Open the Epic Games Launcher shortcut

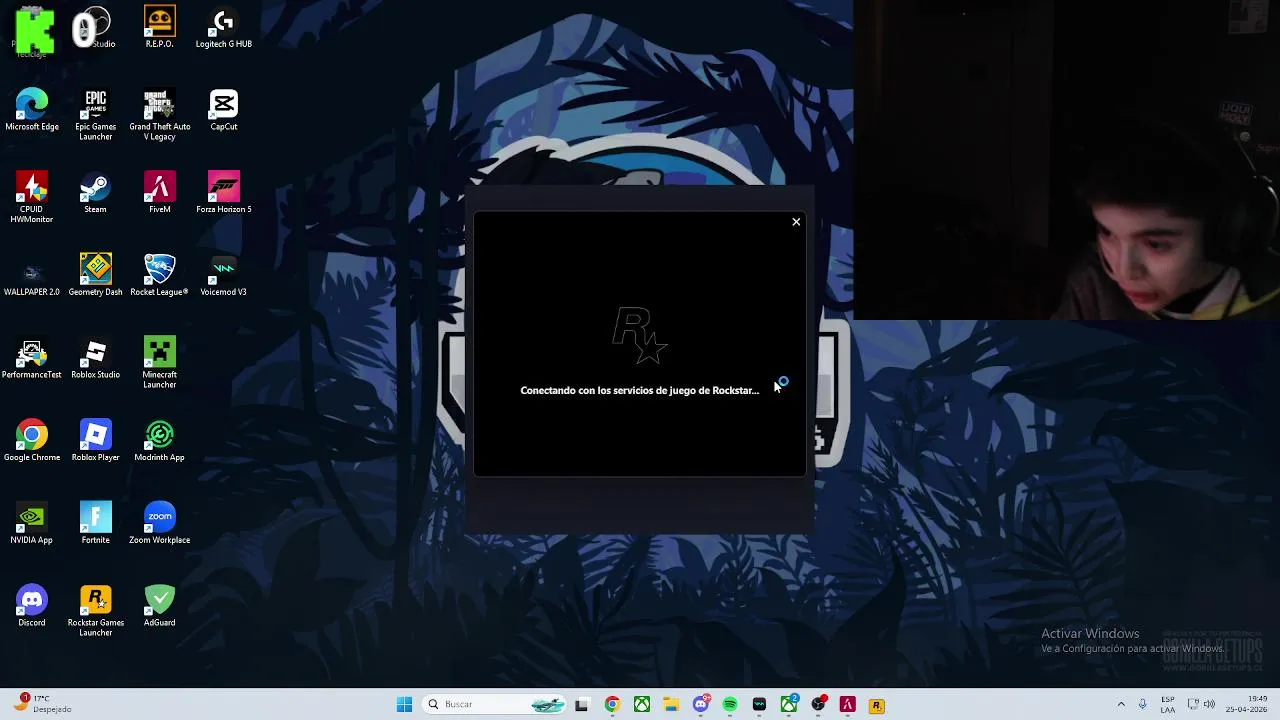pos(95,115)
